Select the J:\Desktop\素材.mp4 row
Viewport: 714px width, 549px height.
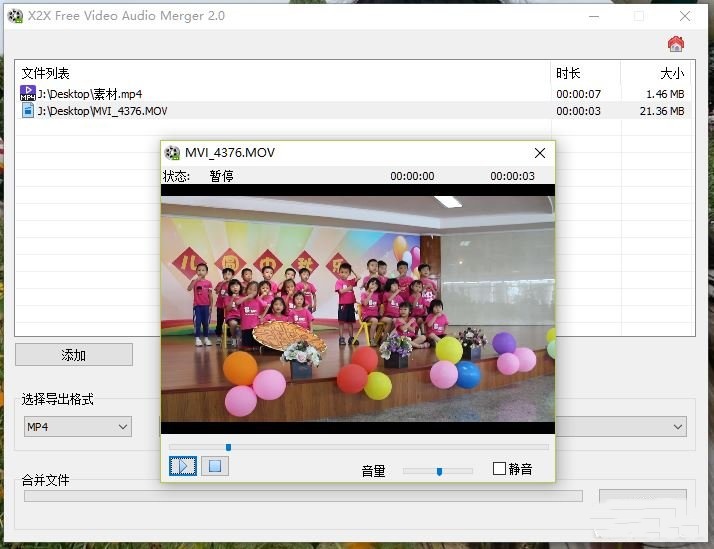(355, 94)
